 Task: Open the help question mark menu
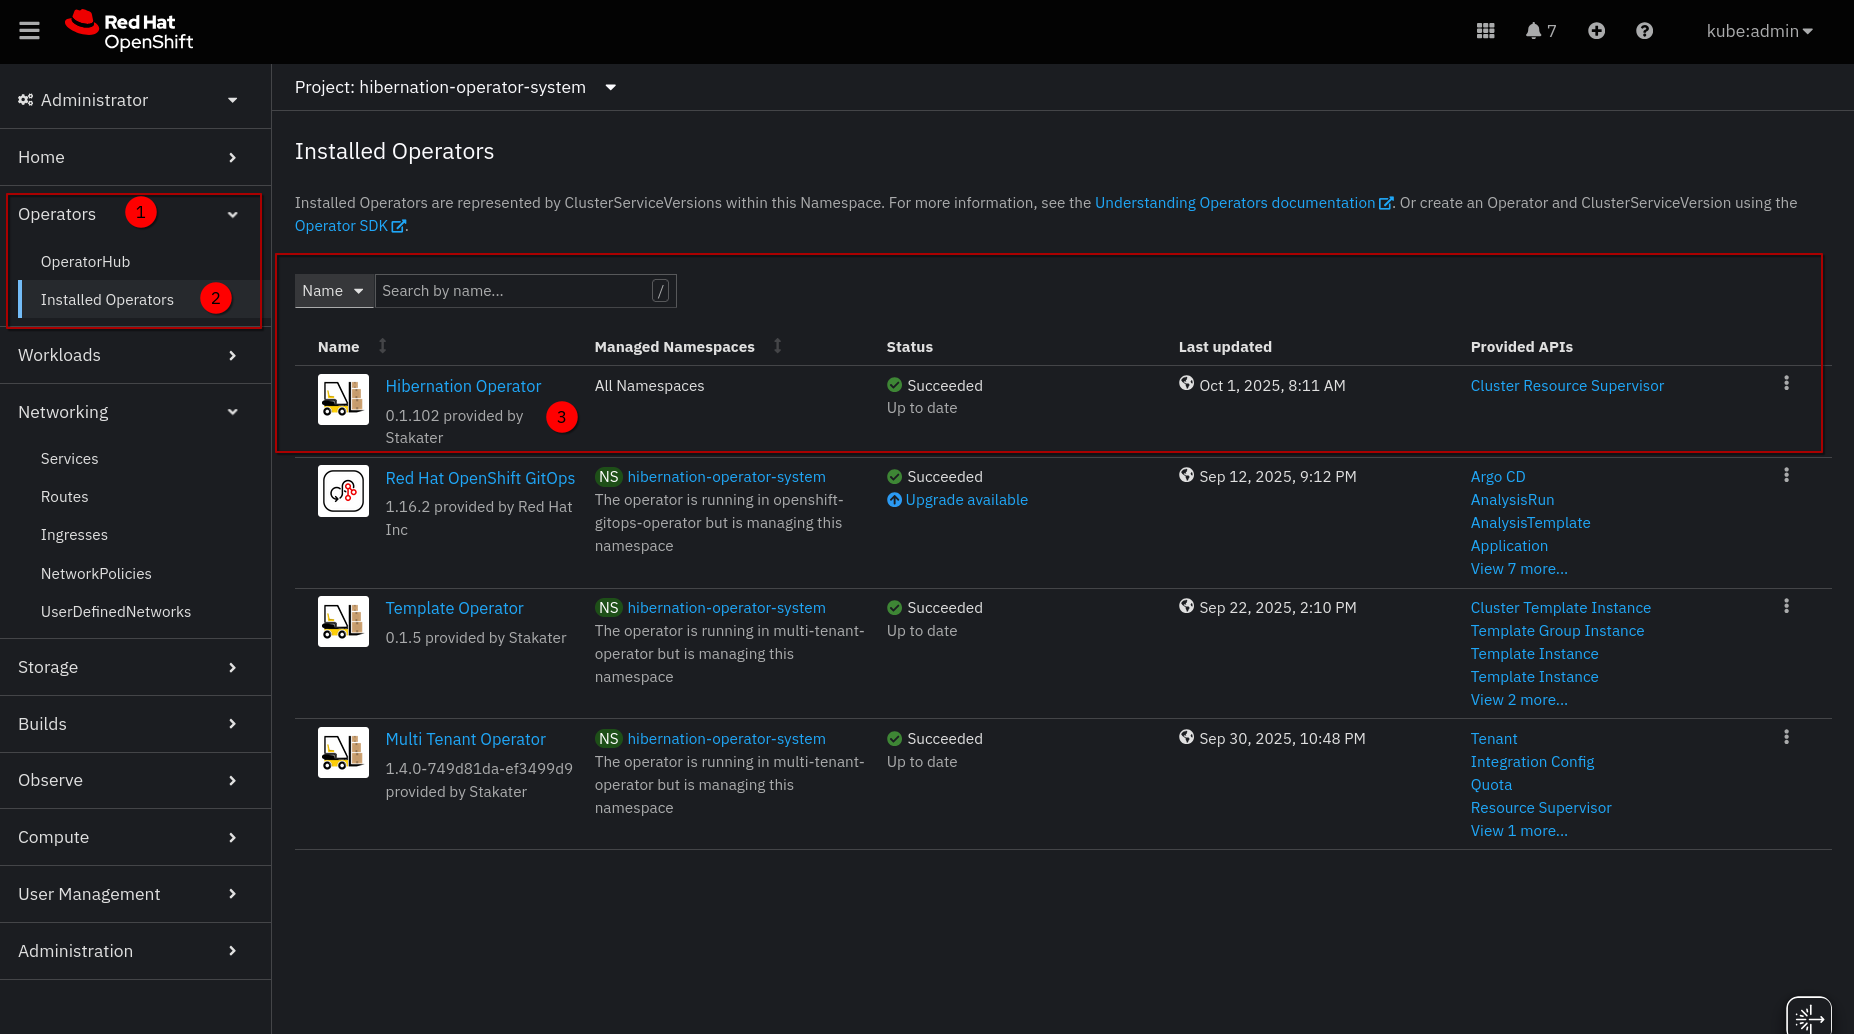click(1644, 31)
